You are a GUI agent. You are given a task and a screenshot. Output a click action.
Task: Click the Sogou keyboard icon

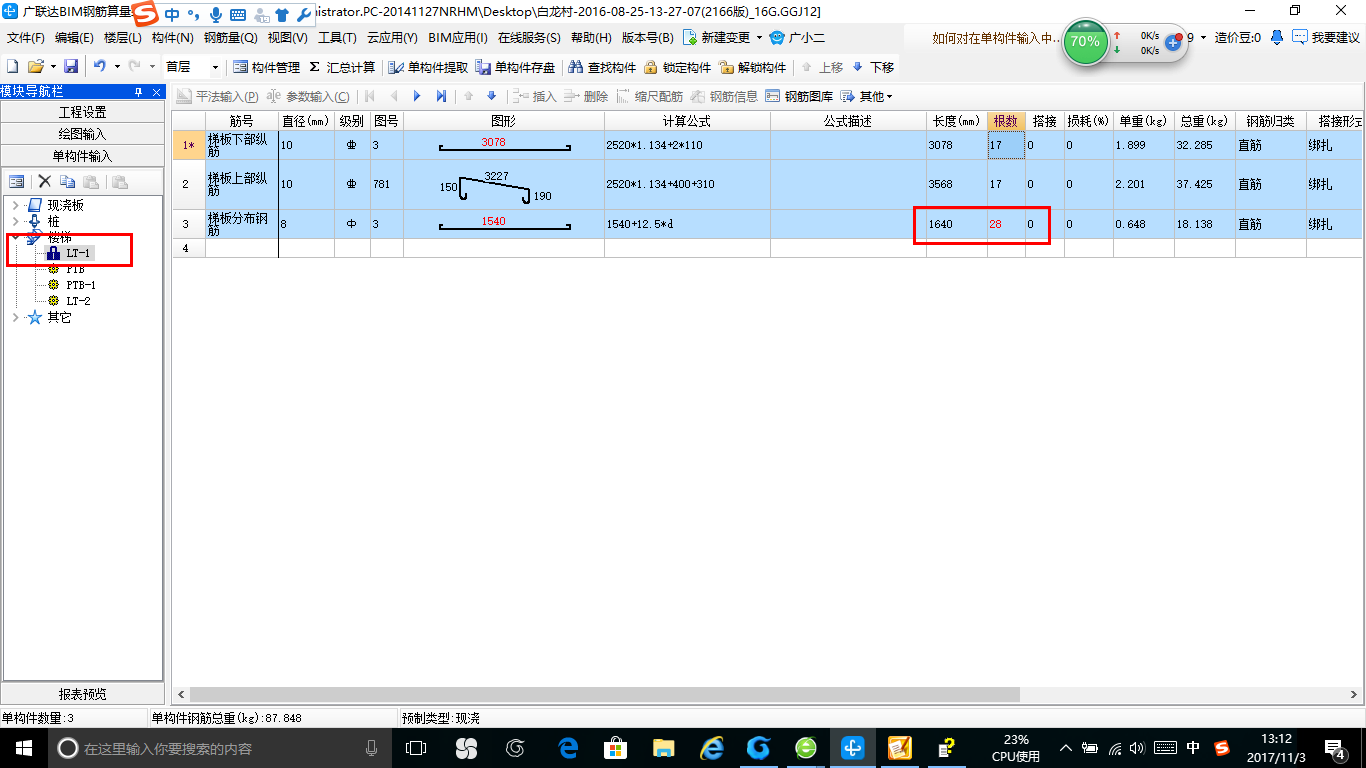pyautogui.click(x=238, y=15)
